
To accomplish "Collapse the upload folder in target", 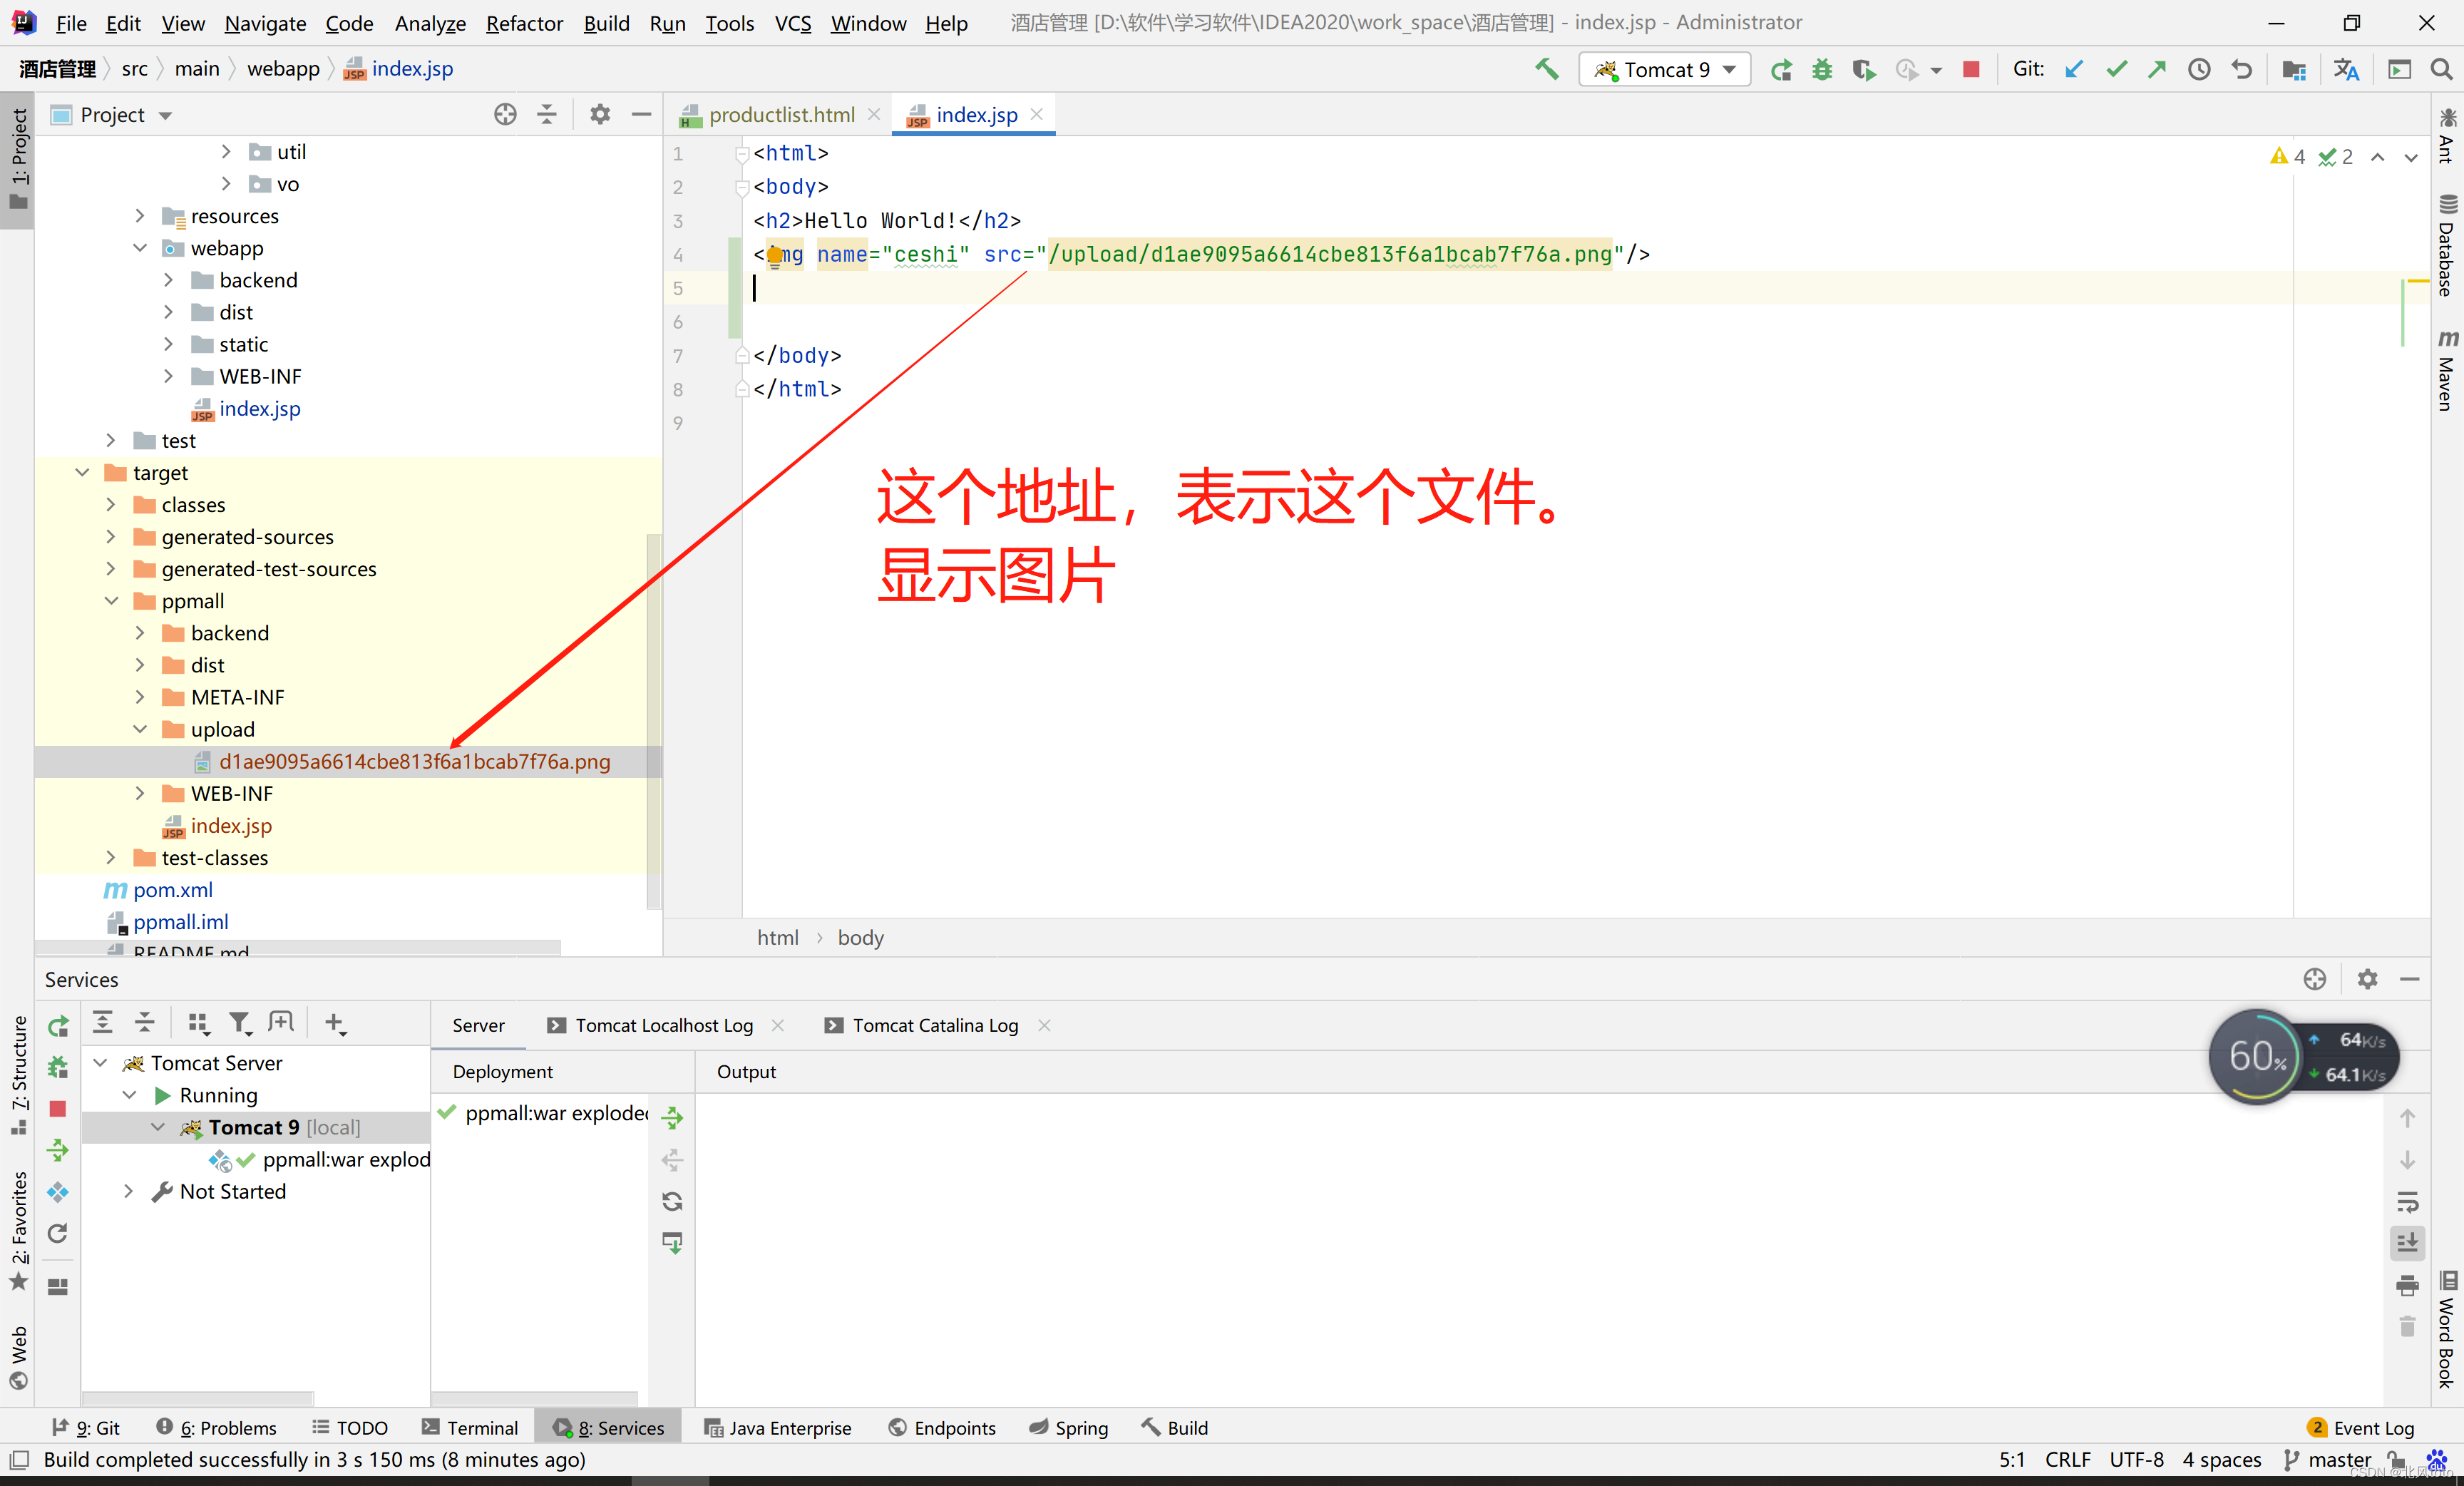I will 140,729.
